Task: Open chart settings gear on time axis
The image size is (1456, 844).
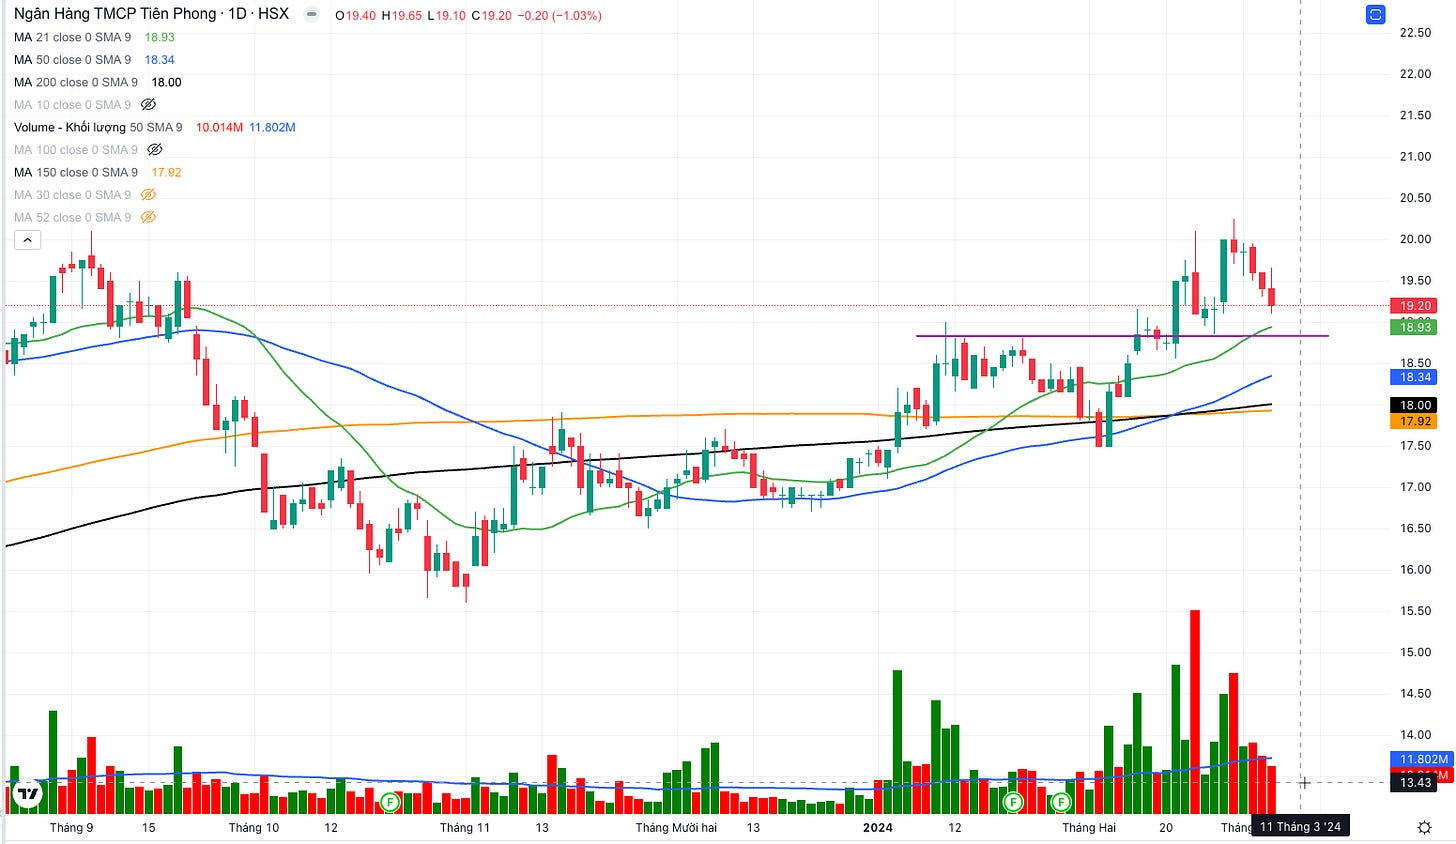Action: pos(1425,827)
